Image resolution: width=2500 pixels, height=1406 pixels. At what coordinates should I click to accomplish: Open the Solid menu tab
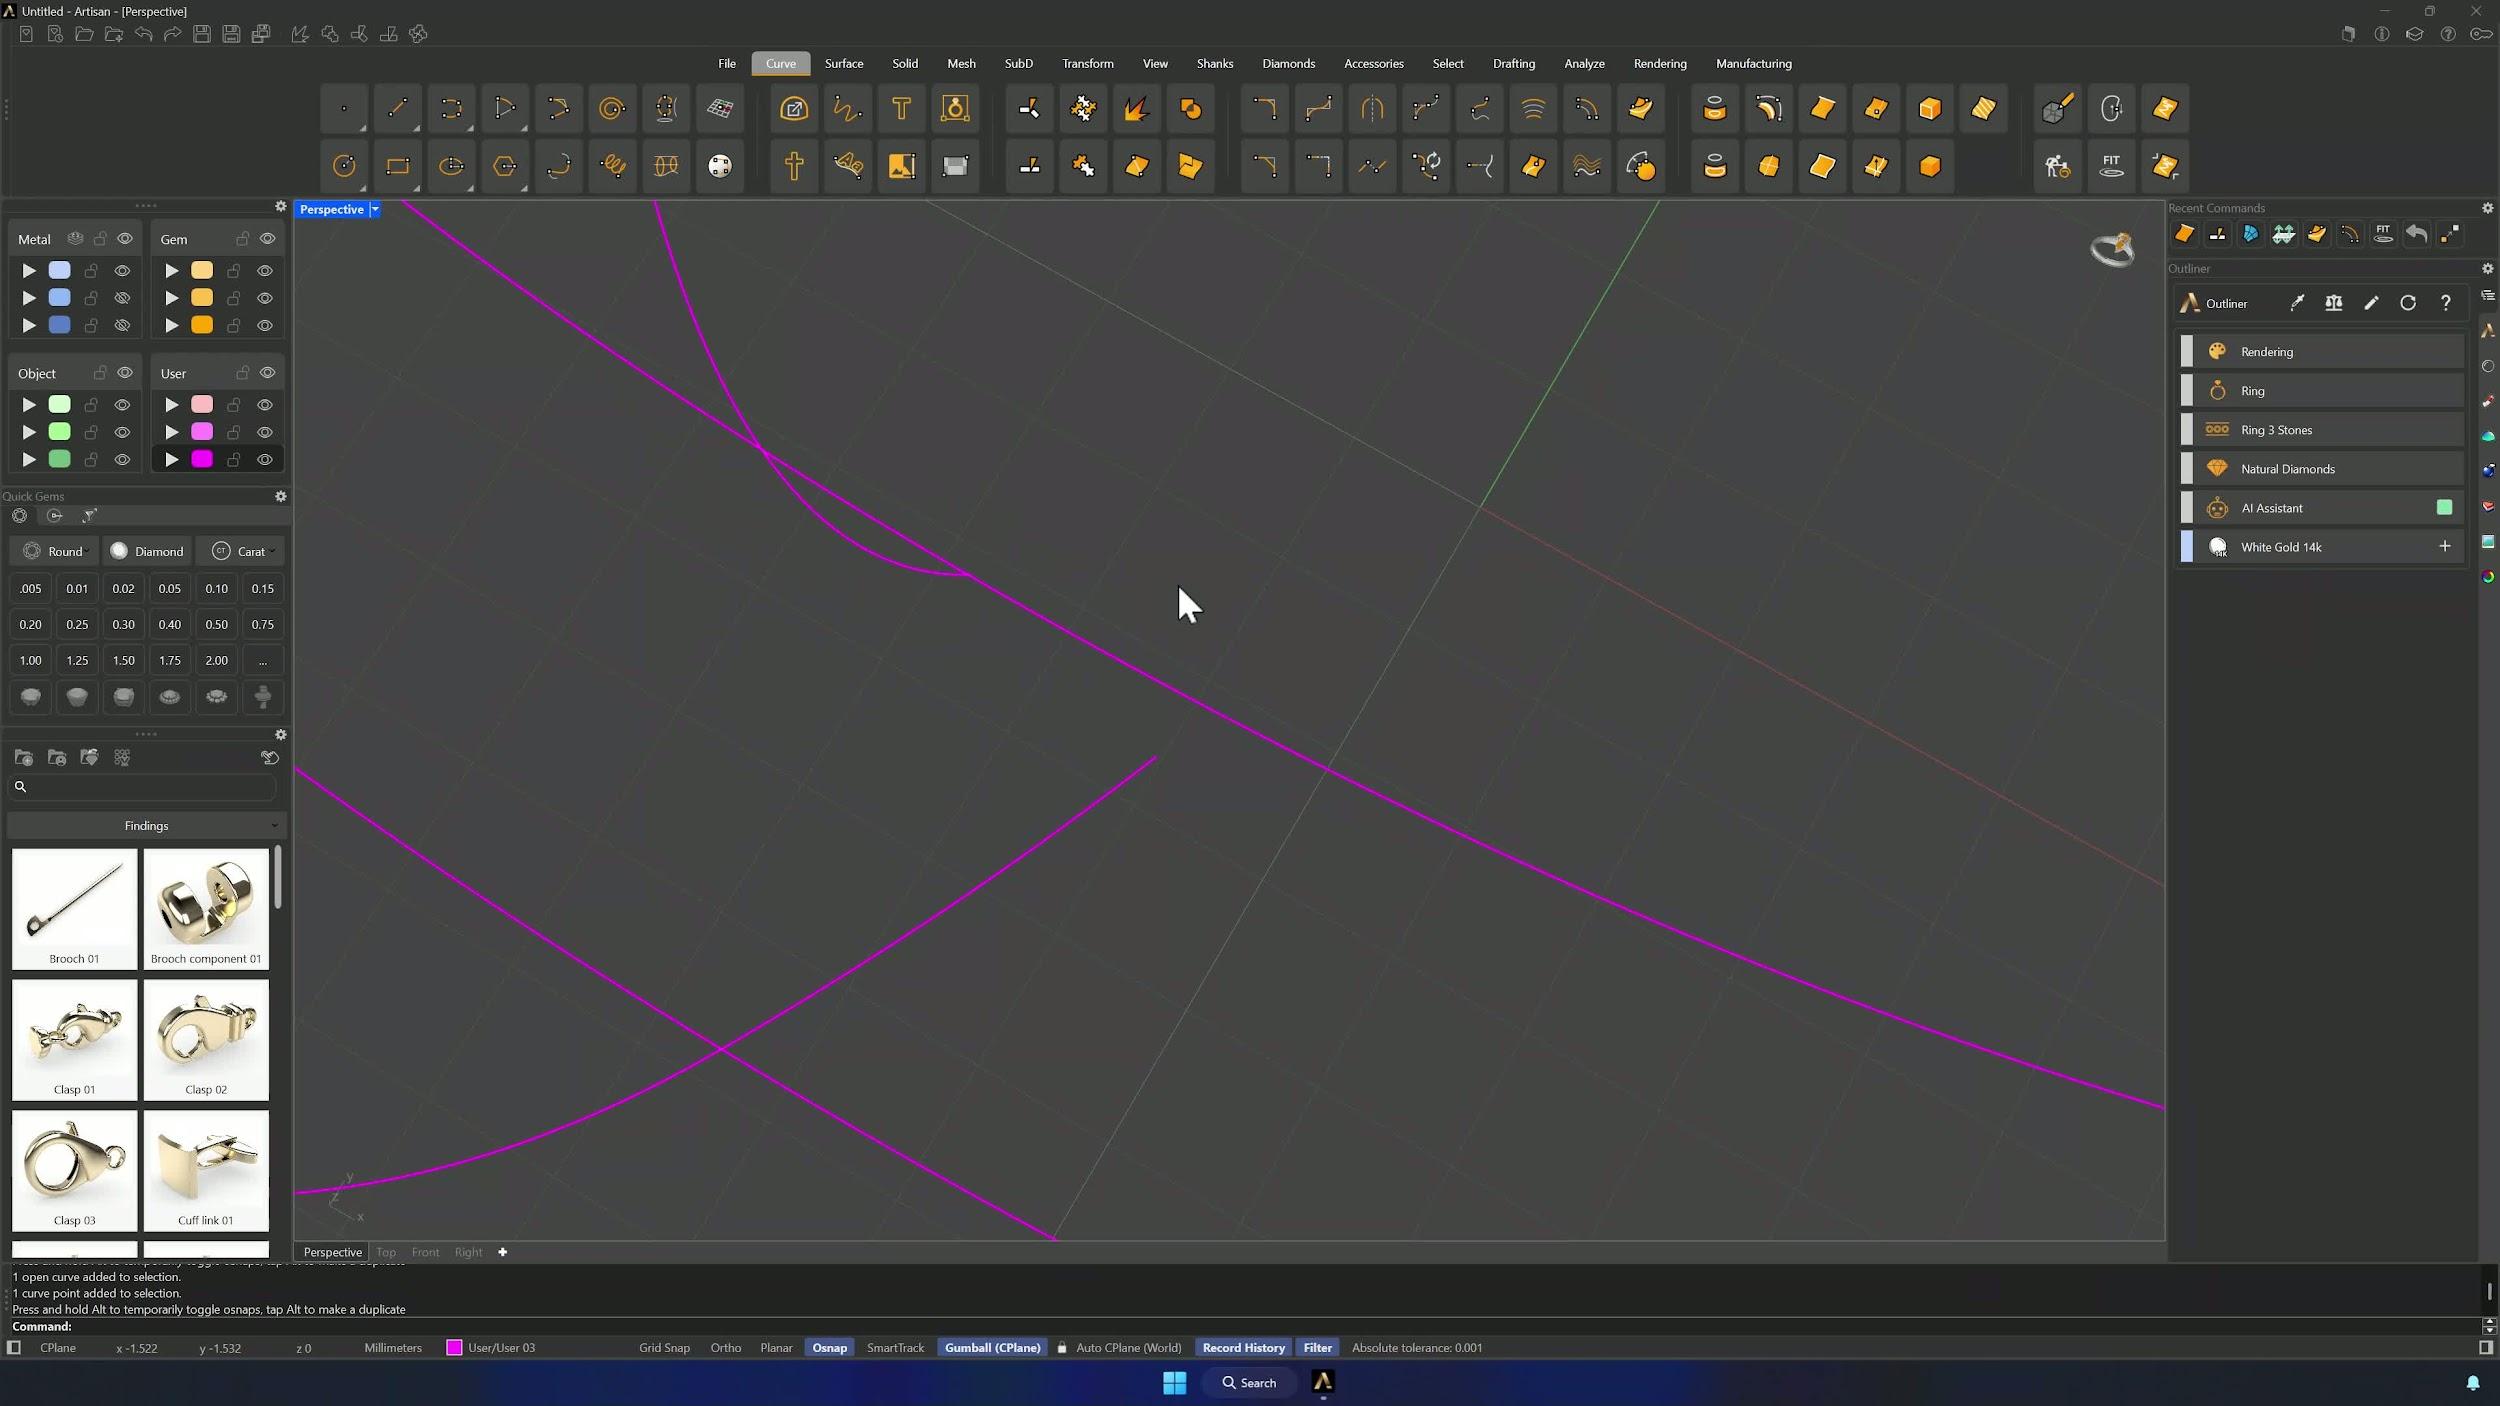point(905,63)
